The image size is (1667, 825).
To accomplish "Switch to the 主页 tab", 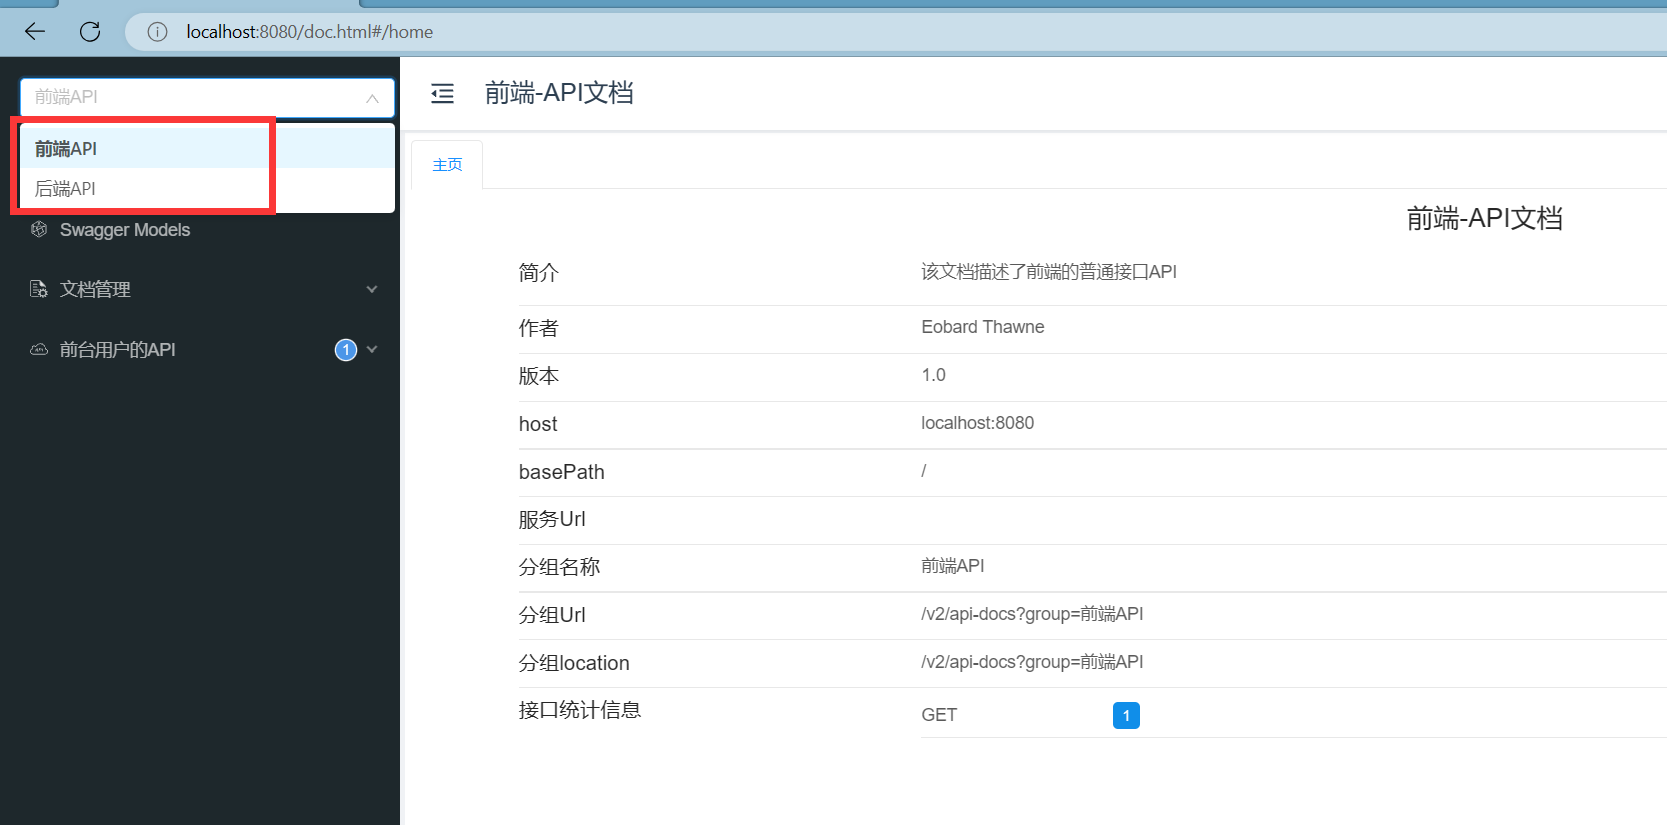I will [447, 165].
